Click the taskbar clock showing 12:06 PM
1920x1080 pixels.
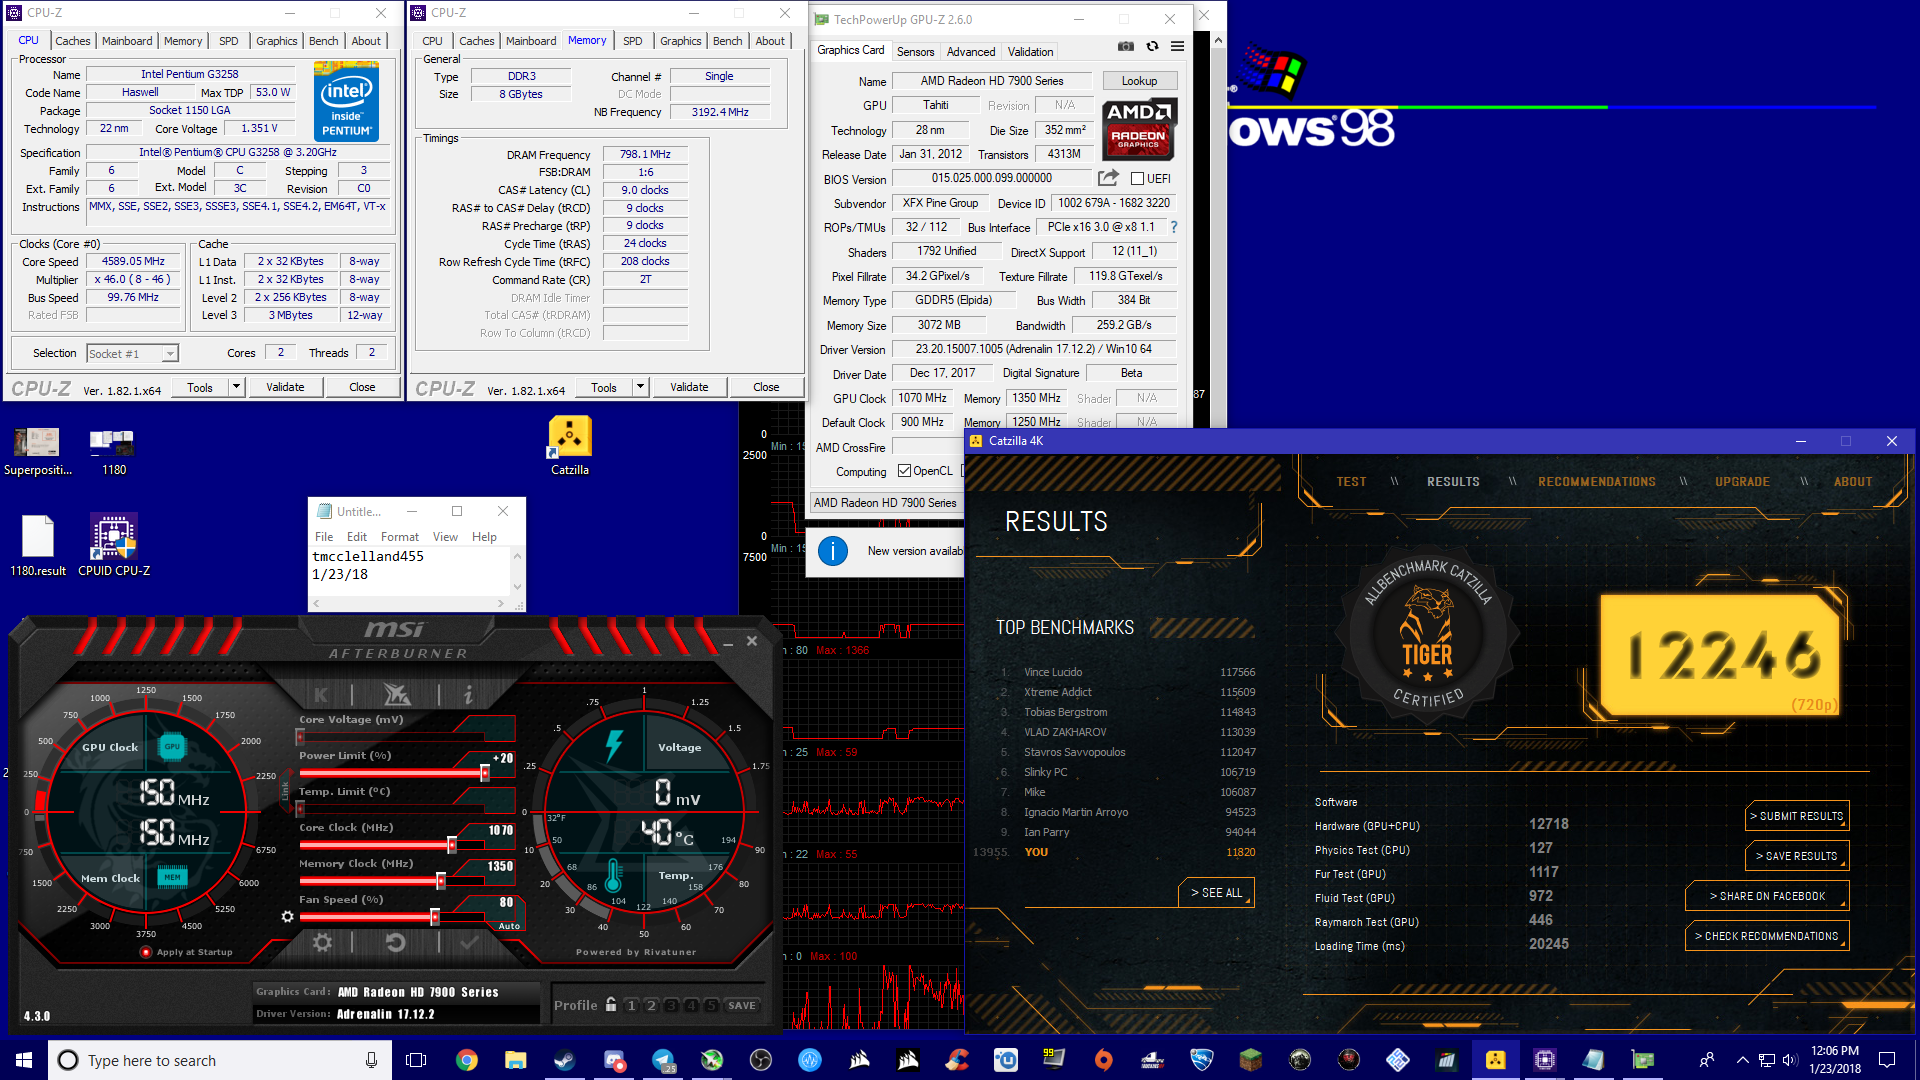click(x=1835, y=1060)
